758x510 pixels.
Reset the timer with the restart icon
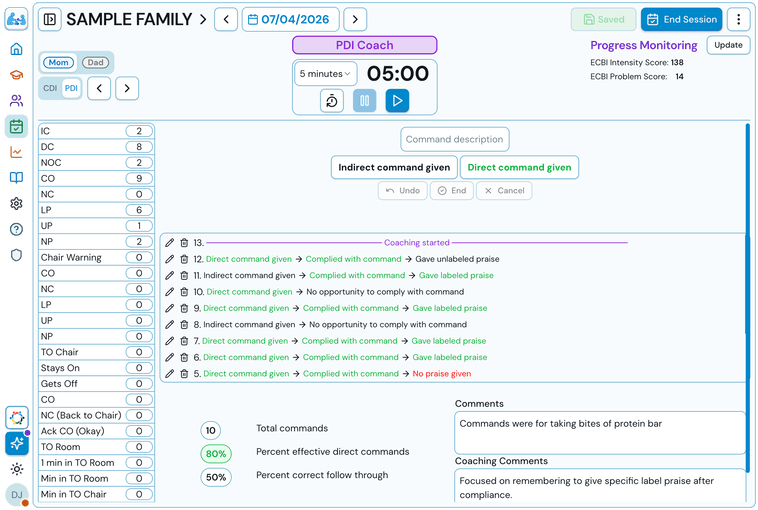coord(332,101)
